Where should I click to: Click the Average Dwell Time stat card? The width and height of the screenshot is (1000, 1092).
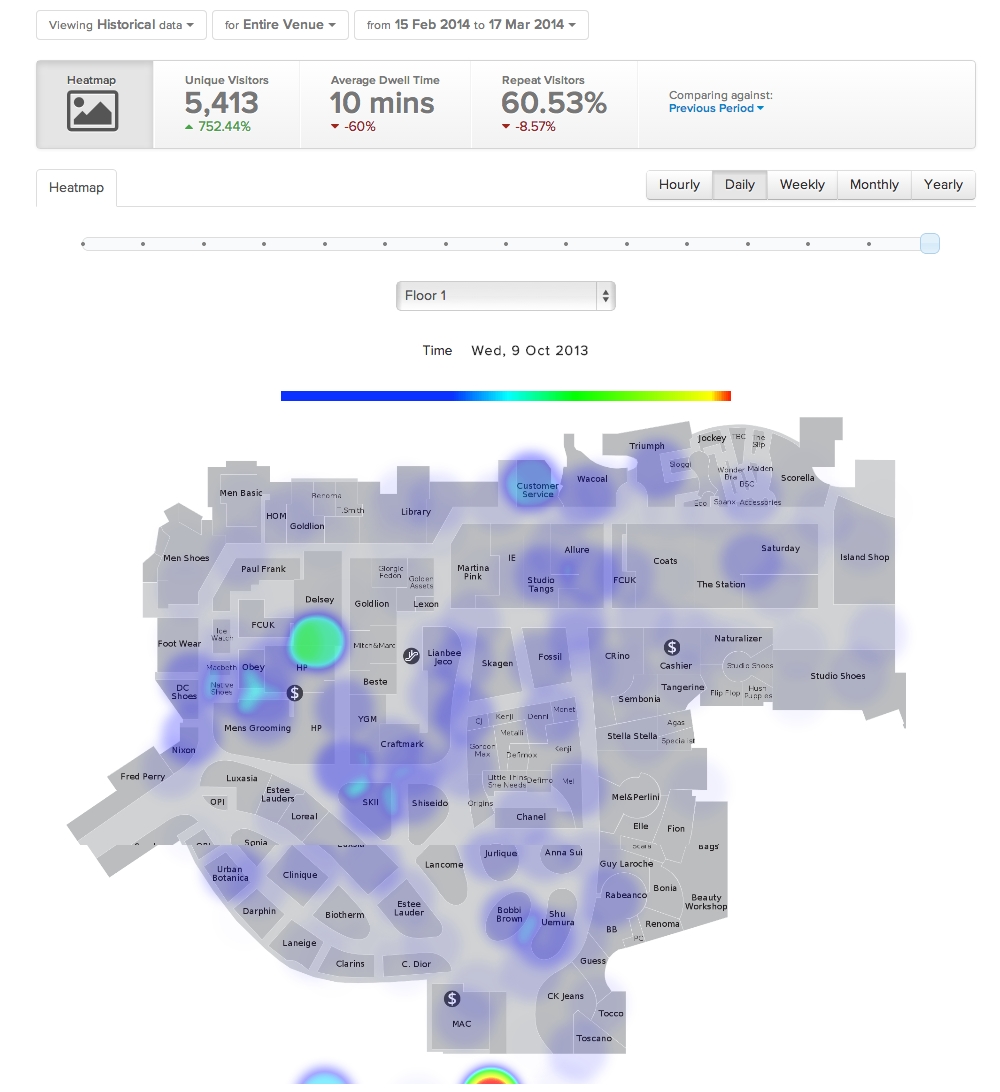(x=385, y=104)
